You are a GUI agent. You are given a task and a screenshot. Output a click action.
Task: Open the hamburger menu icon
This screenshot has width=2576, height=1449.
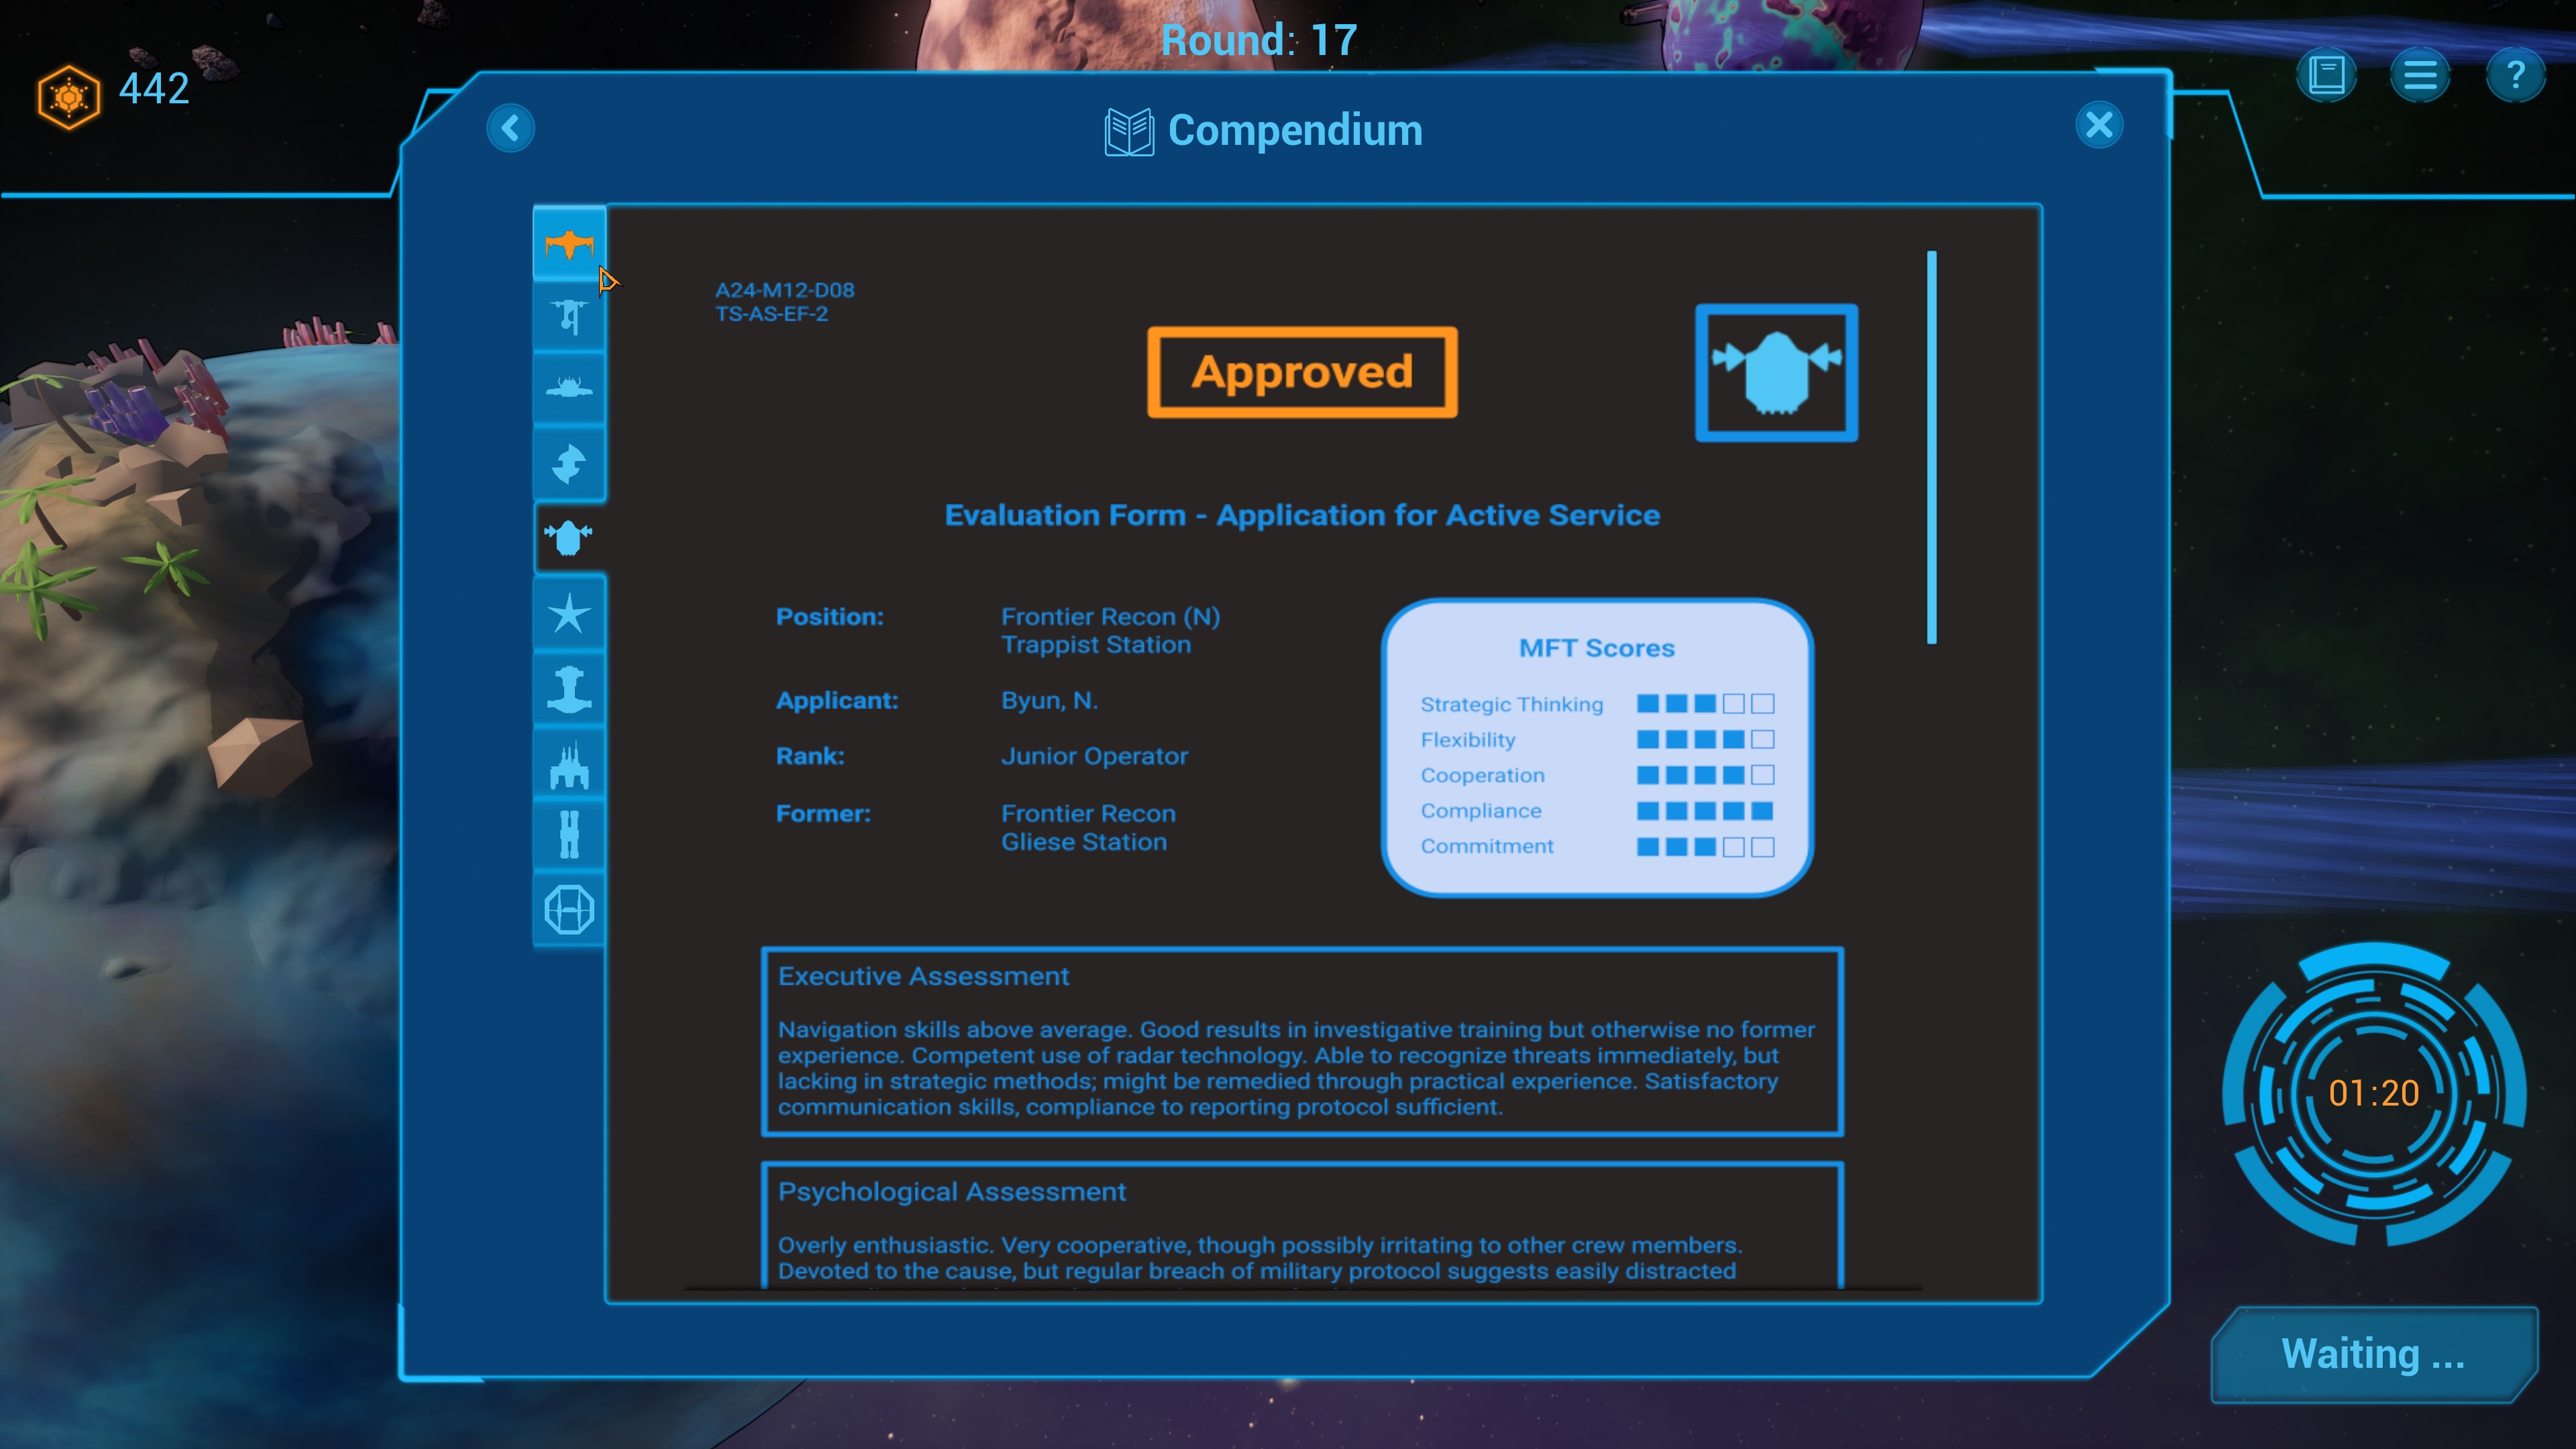2420,75
